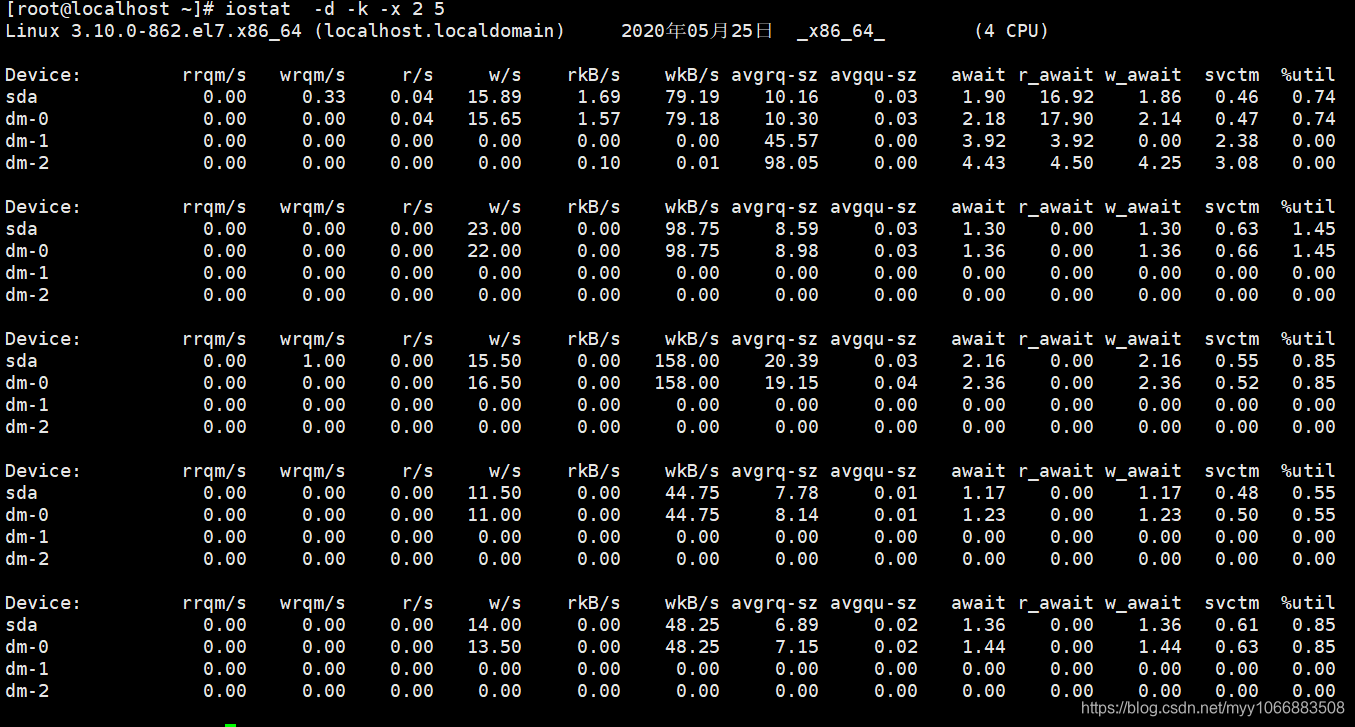
Task: Click the svctm value 0.66
Action: [x=1237, y=251]
